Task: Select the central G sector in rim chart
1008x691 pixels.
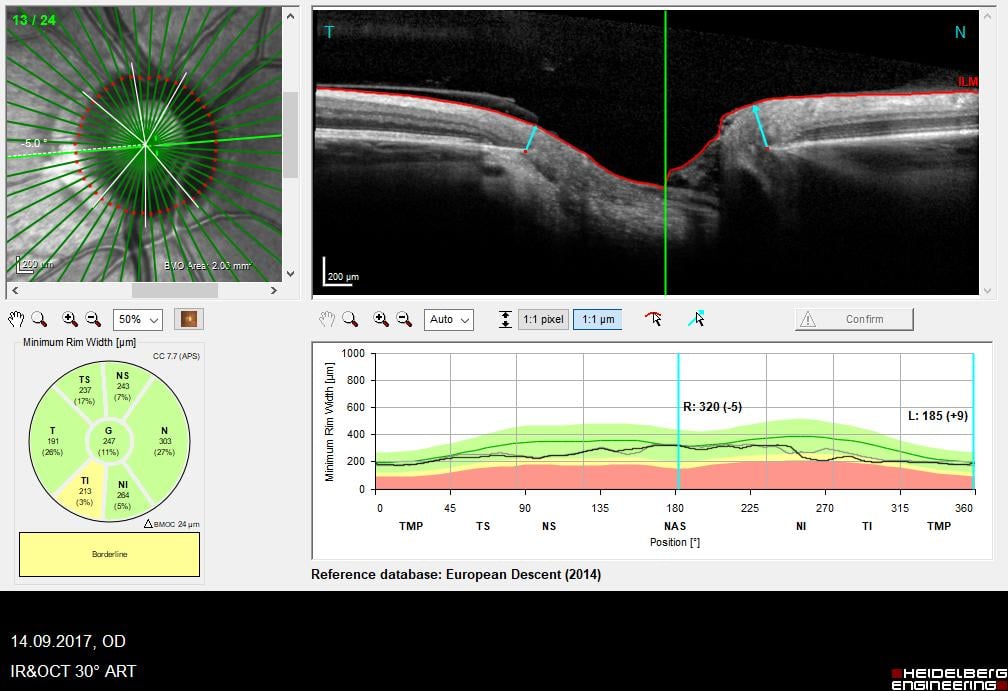Action: pyautogui.click(x=109, y=441)
